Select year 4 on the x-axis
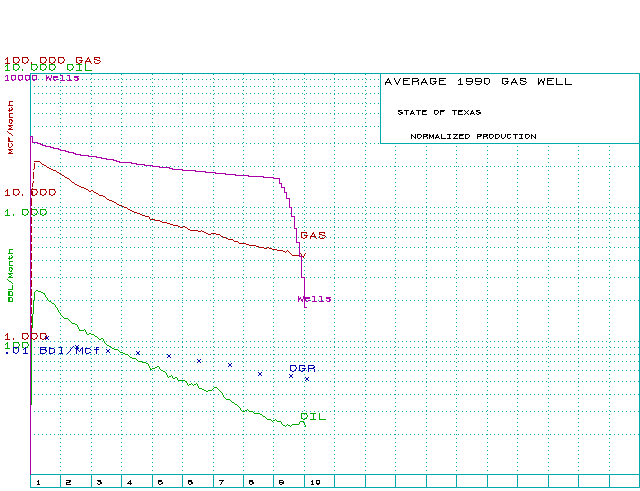640x491 pixels. [129, 482]
